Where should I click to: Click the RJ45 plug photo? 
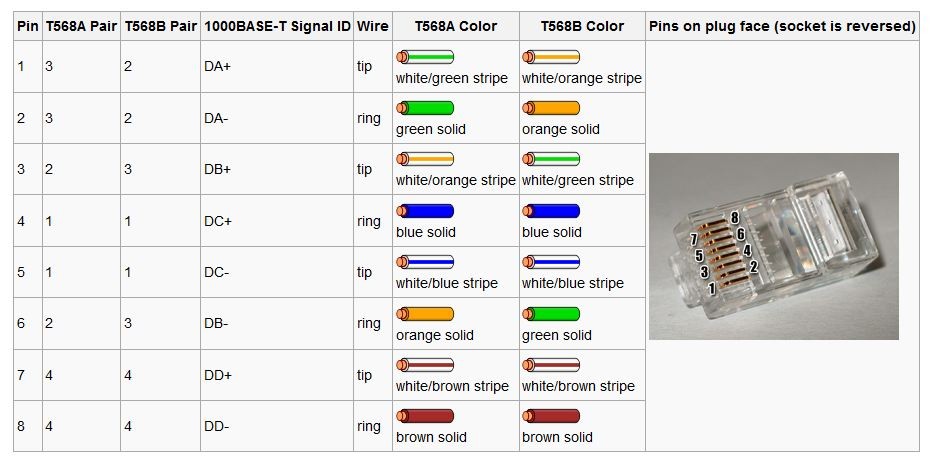point(773,246)
